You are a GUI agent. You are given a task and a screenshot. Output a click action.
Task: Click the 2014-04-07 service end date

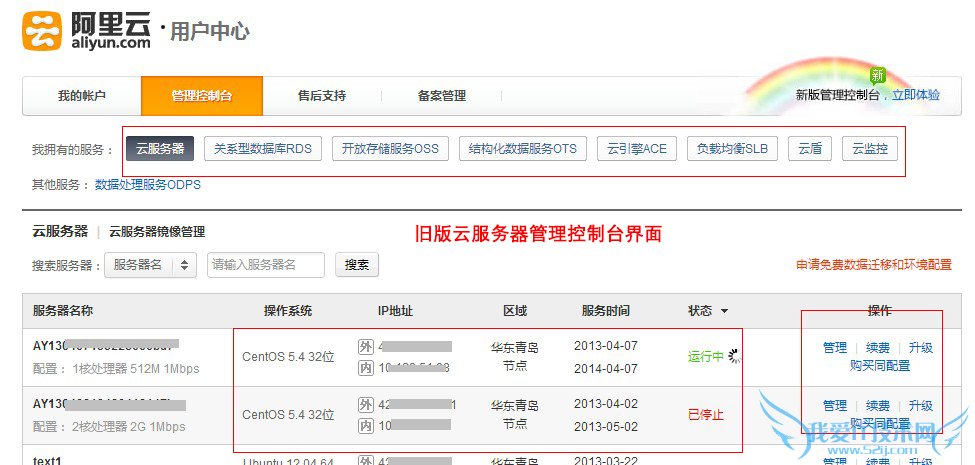click(x=606, y=369)
